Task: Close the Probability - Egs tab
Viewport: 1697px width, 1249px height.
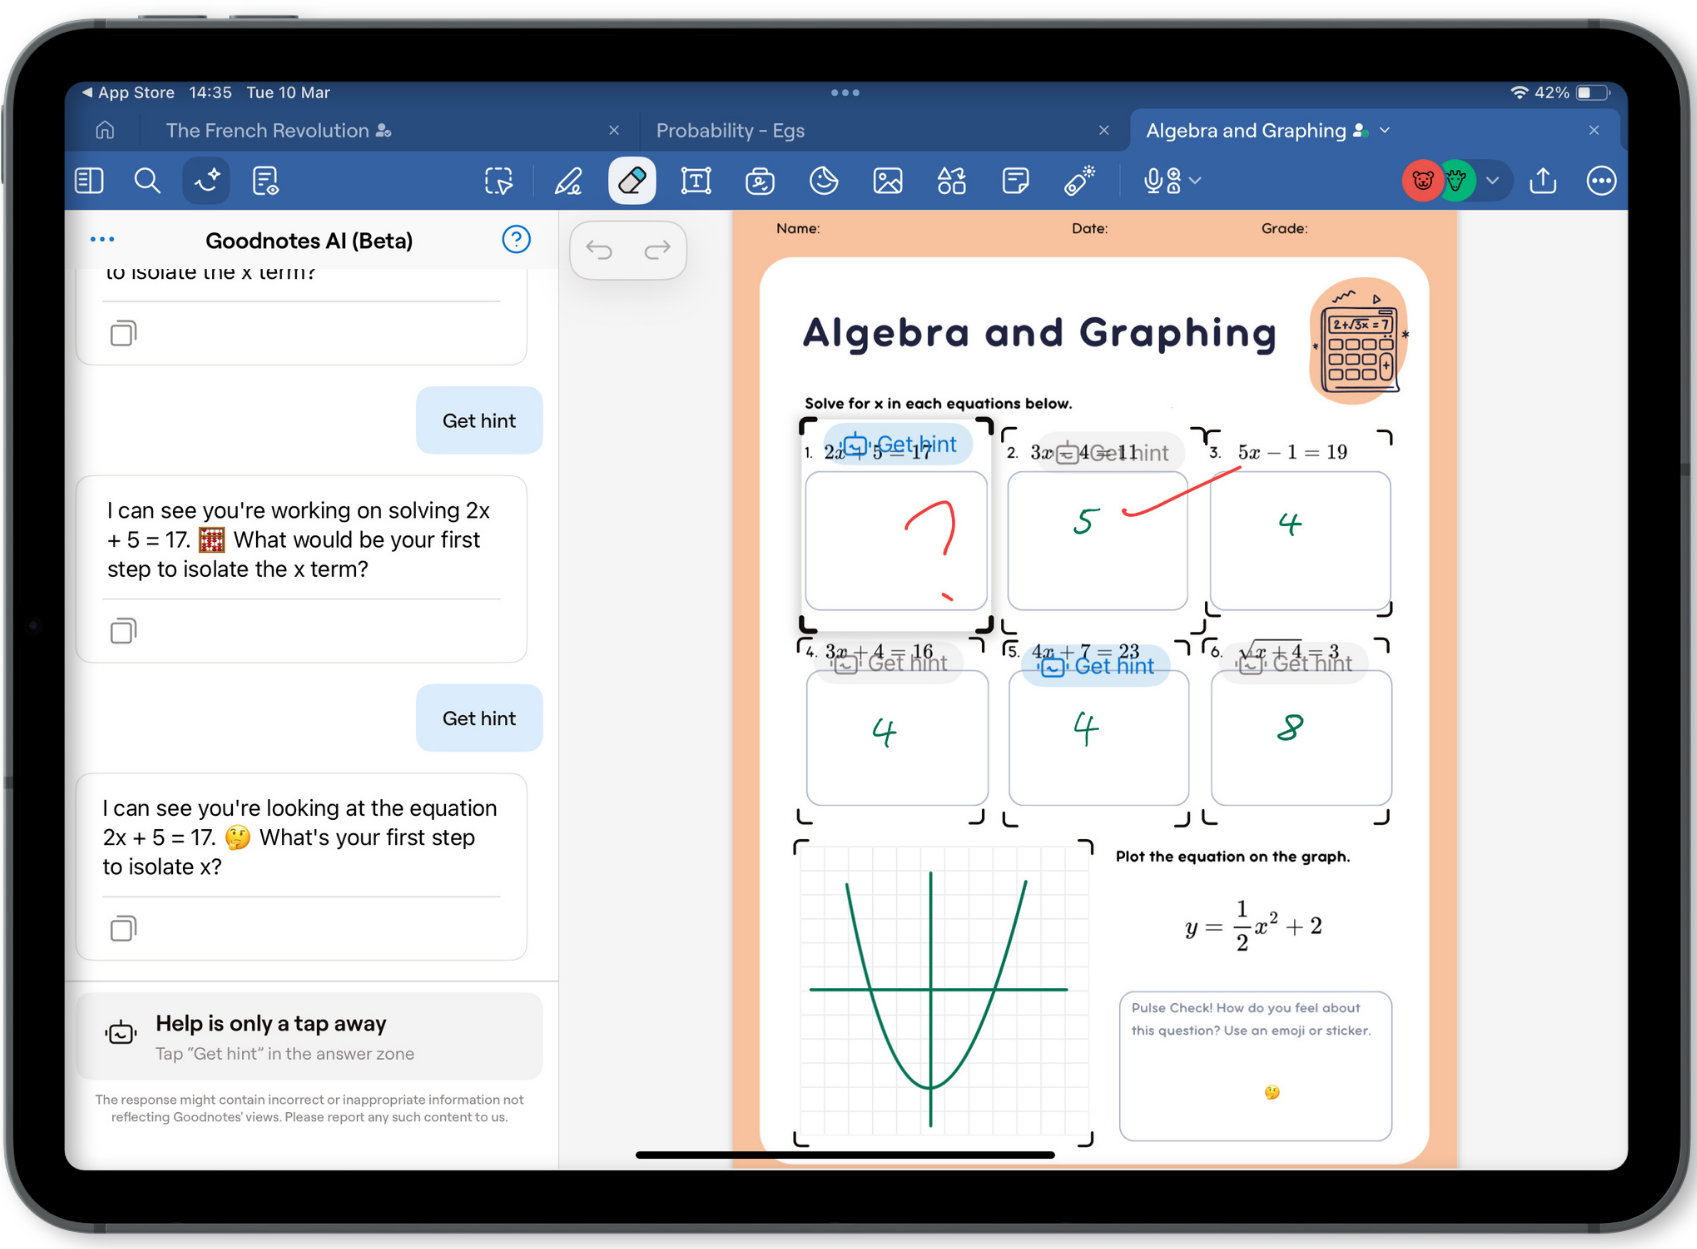Action: [x=1104, y=131]
